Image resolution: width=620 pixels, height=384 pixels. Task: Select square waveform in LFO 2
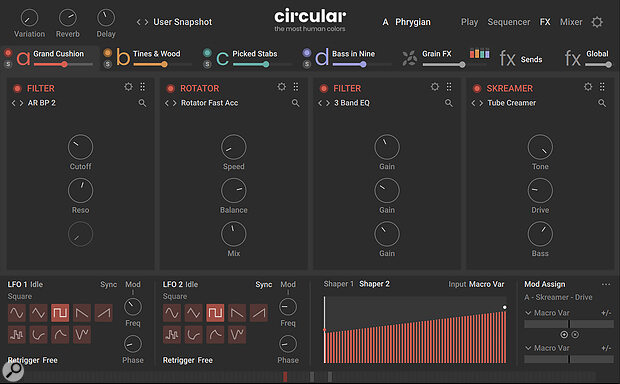(215, 313)
